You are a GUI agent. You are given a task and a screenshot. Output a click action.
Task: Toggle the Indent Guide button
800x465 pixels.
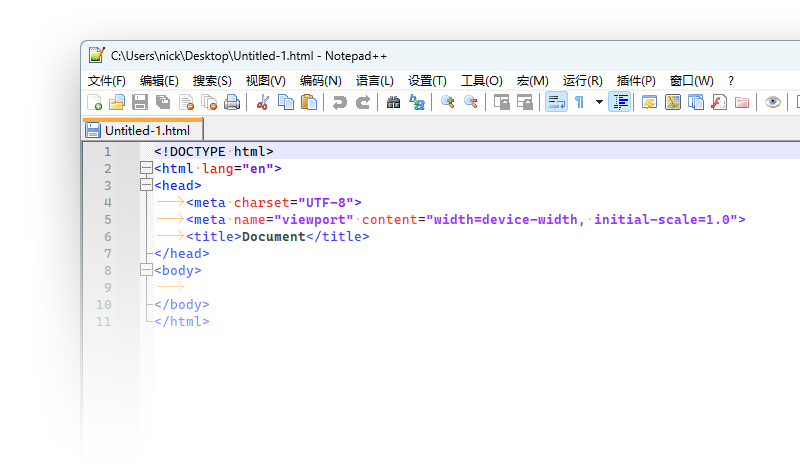[x=620, y=102]
